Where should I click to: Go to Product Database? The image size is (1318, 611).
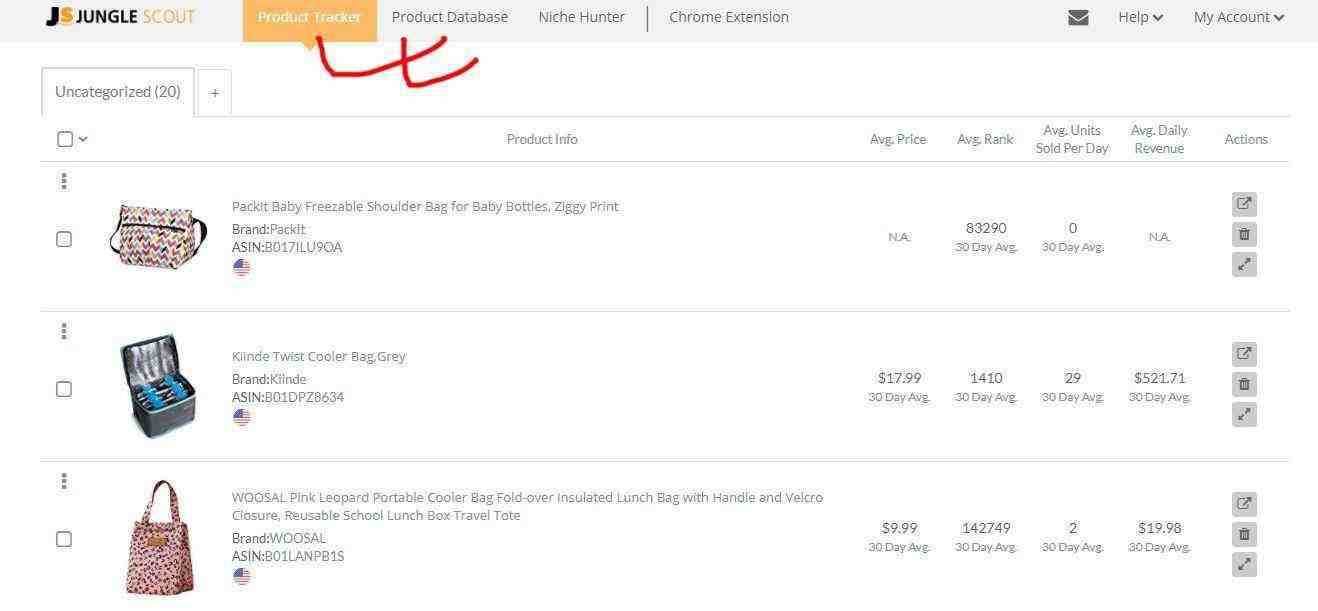[x=450, y=17]
